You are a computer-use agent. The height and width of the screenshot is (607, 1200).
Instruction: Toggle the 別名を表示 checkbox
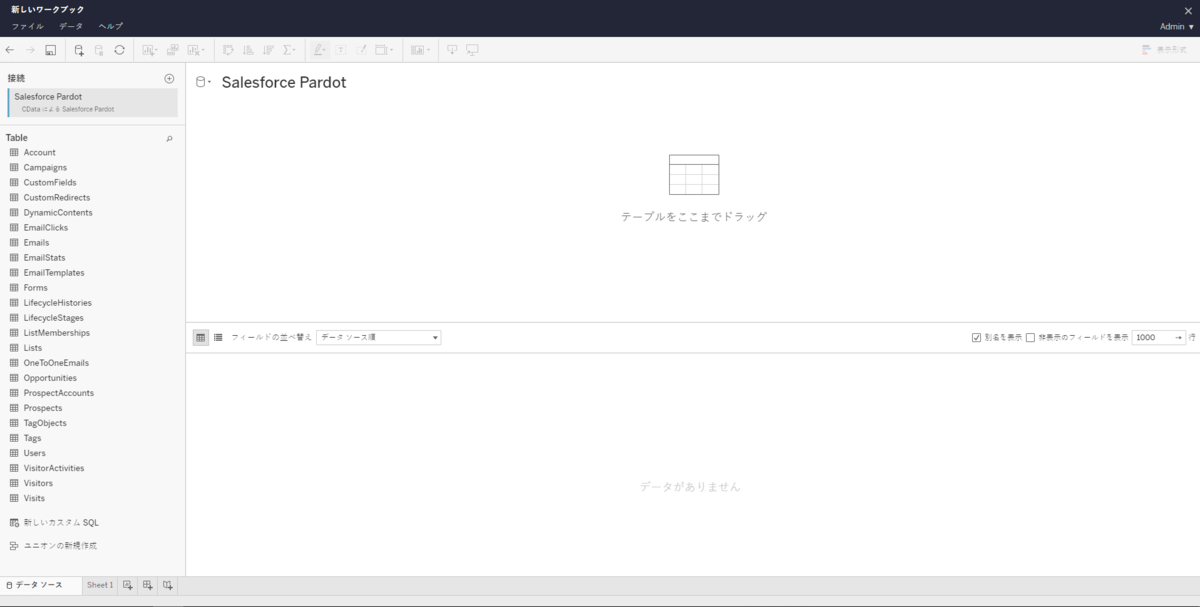pyautogui.click(x=976, y=338)
